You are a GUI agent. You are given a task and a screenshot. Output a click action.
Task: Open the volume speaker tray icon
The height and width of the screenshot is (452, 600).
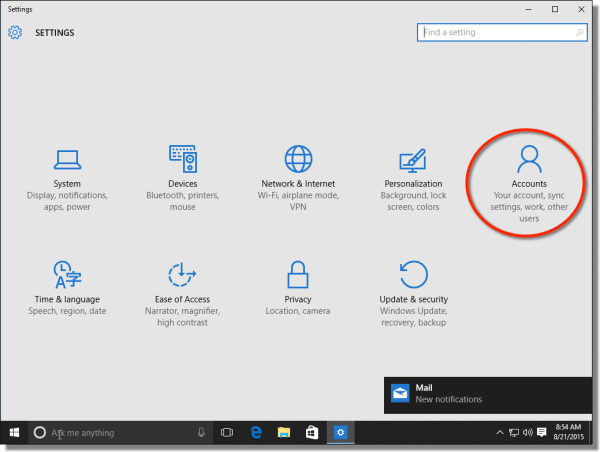pos(528,432)
